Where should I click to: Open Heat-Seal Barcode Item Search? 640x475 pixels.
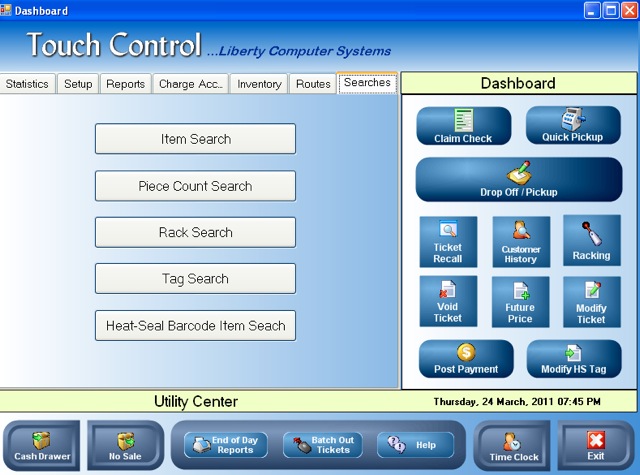(x=195, y=326)
